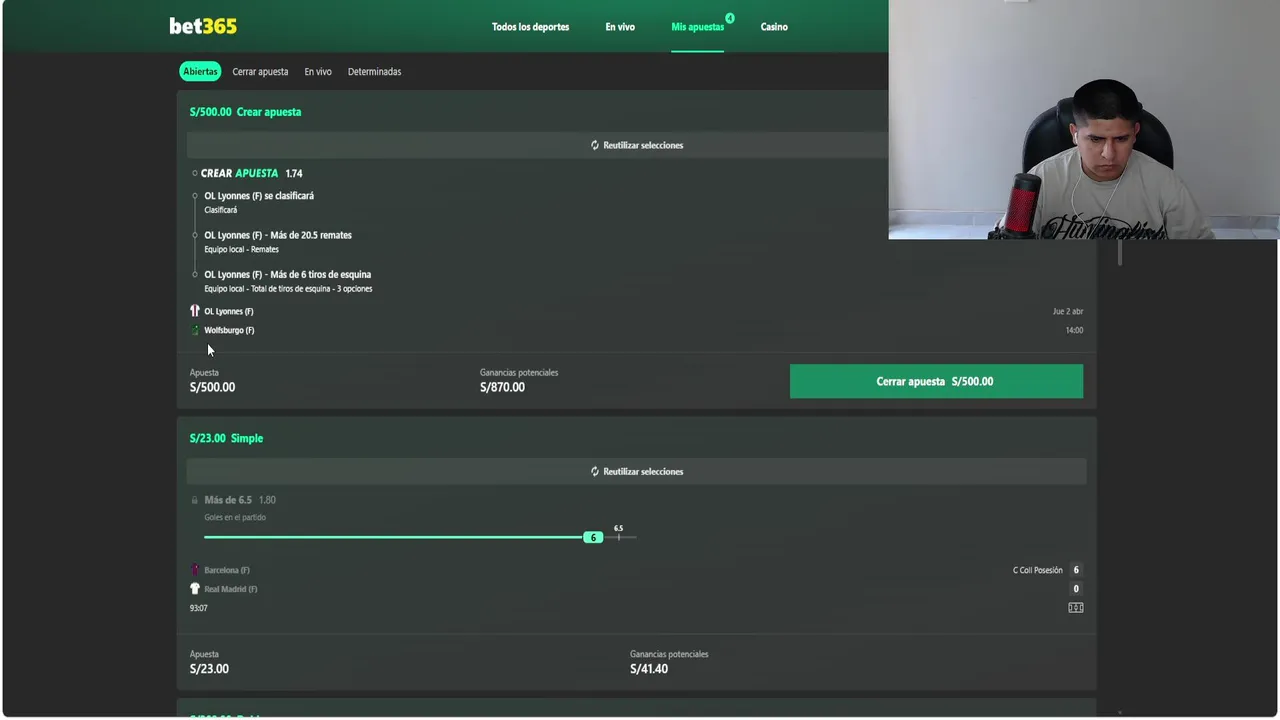The height and width of the screenshot is (720, 1280).
Task: Click Barcelona score box showing 6
Action: (x=1076, y=570)
